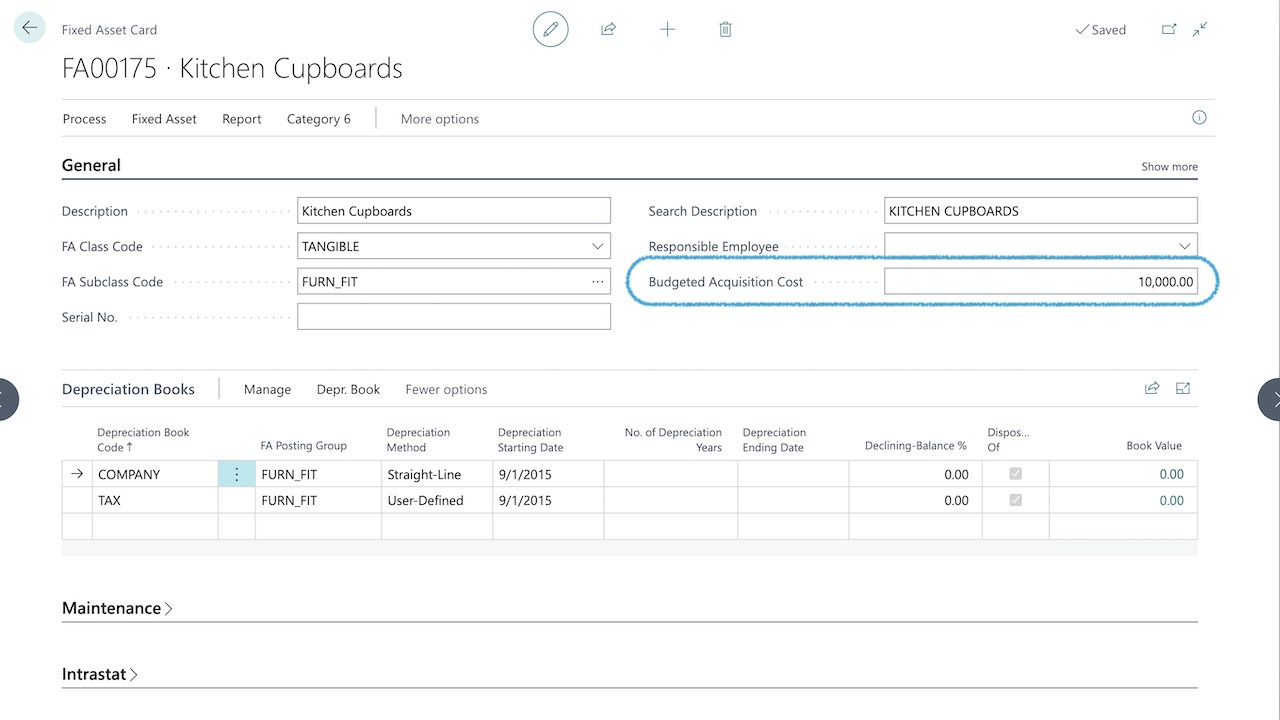Click the Show more link
This screenshot has height=720, width=1280.
tap(1169, 167)
